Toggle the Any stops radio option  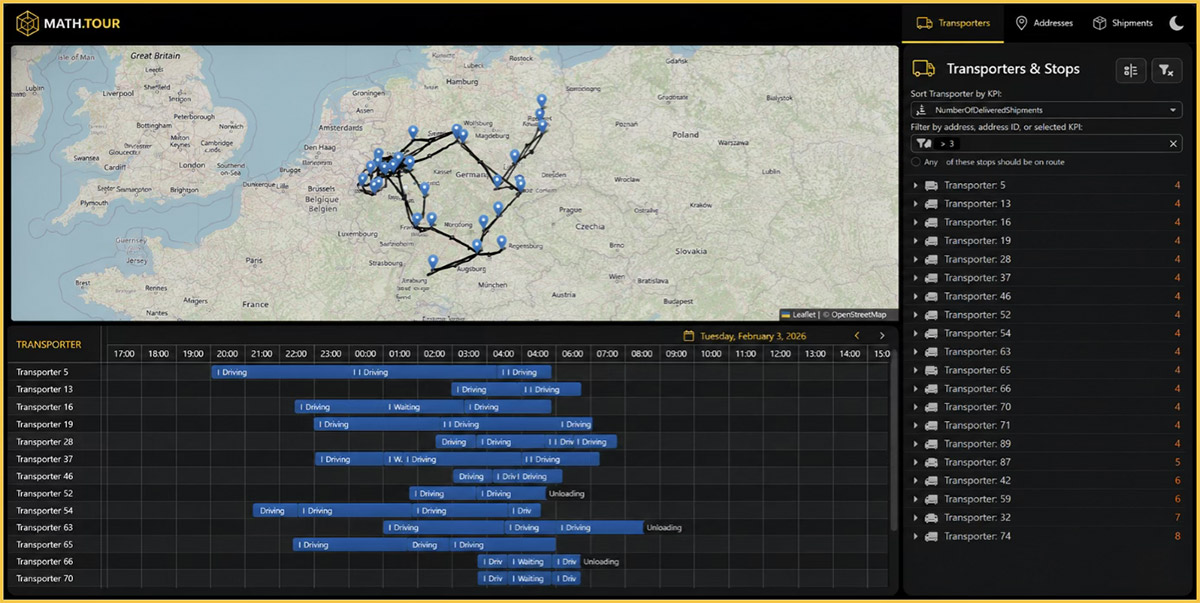(x=916, y=162)
